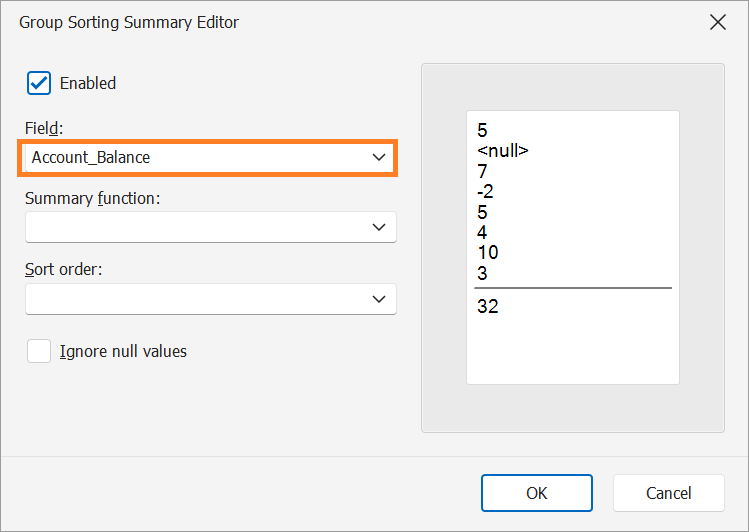Expand the Summary function dropdown arrow
The width and height of the screenshot is (749, 532).
(x=379, y=227)
